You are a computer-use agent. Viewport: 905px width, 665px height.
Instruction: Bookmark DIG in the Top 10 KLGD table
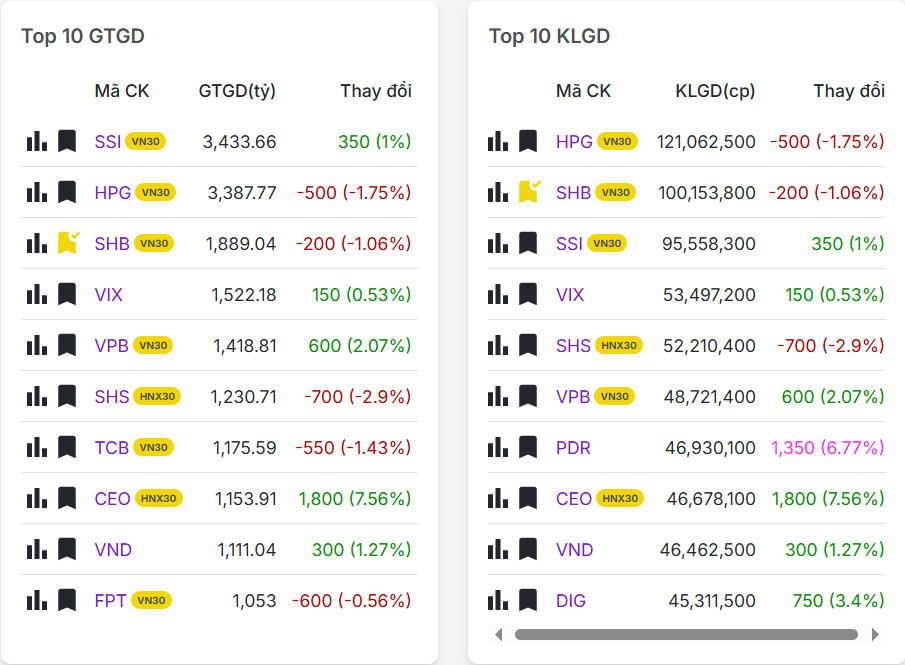(x=528, y=600)
